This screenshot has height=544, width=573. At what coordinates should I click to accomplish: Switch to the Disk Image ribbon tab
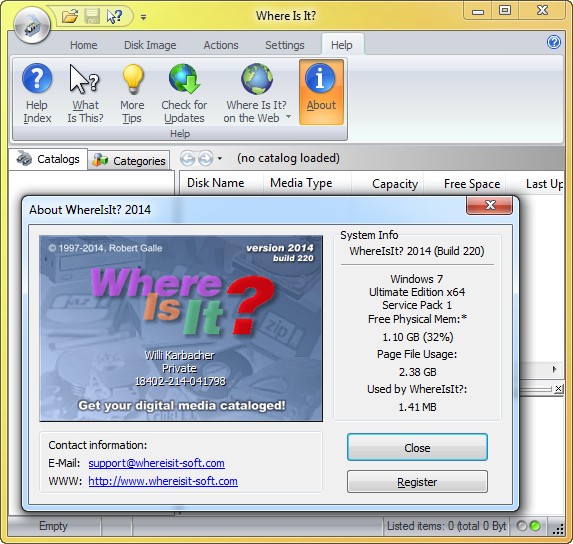pos(150,45)
